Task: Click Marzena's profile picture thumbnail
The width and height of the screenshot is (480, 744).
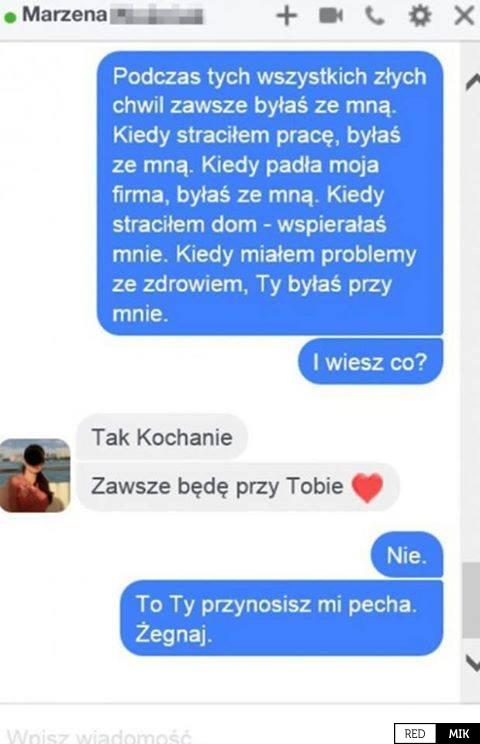Action: (x=35, y=475)
